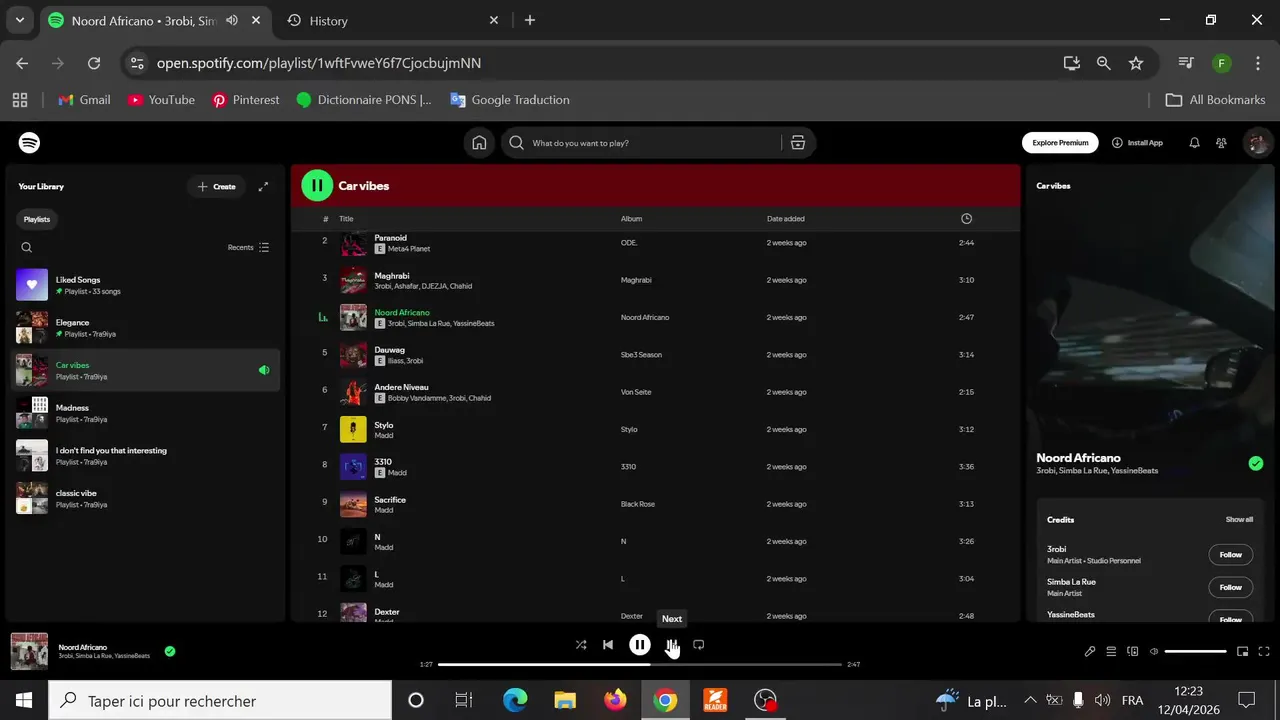1280x720 pixels.
Task: Open Chrome zoom magnifier icon
Action: (x=1103, y=63)
